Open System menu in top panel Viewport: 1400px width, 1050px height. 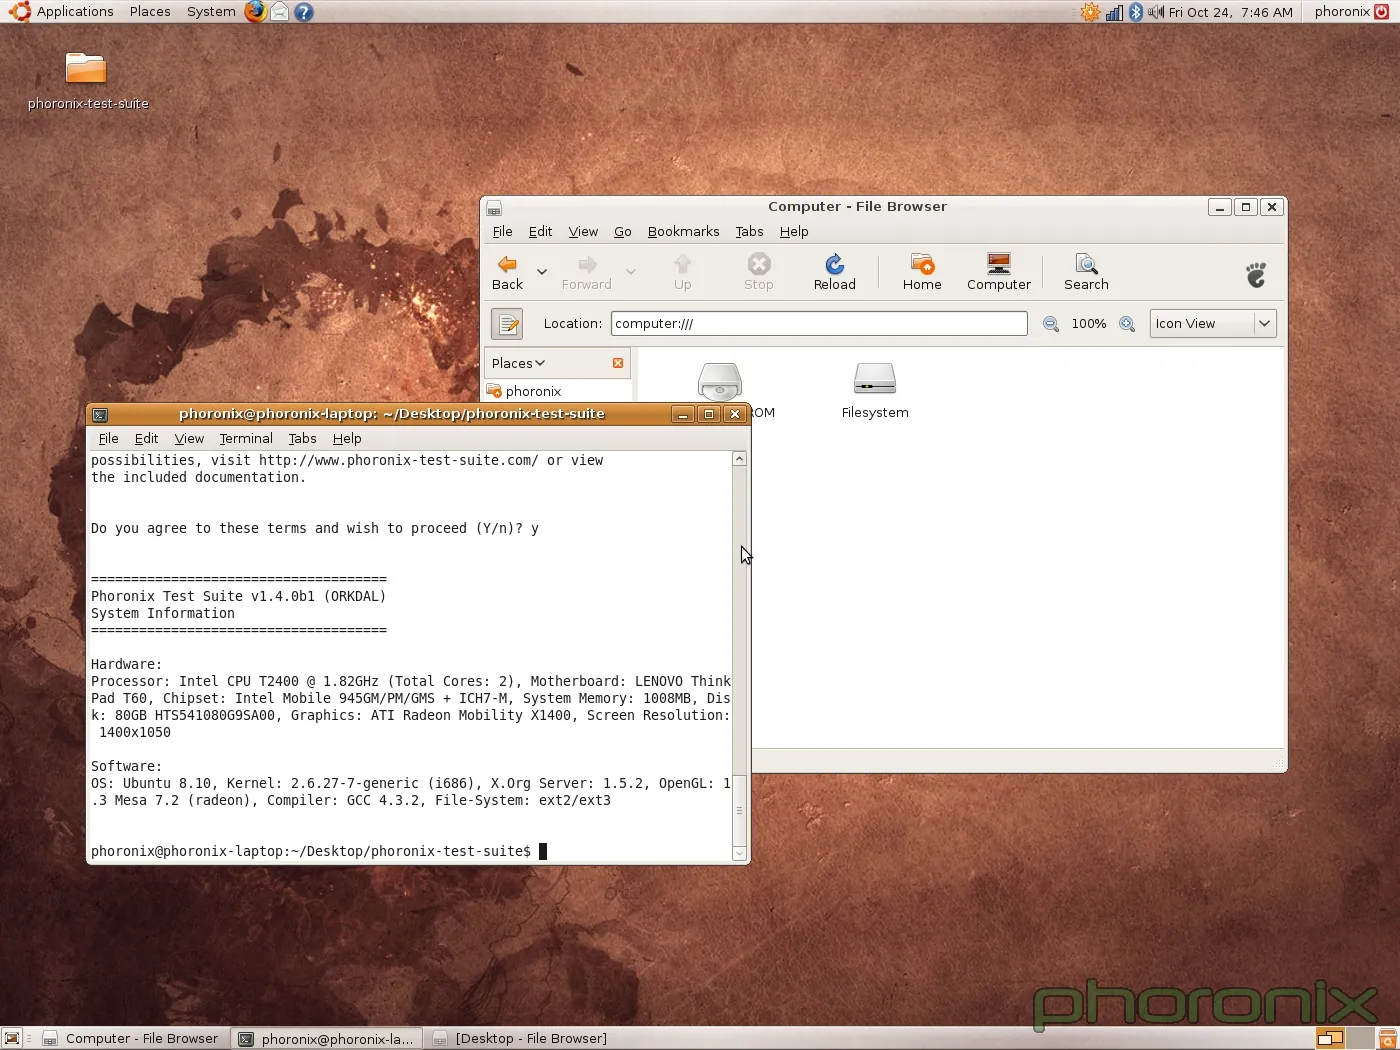(x=211, y=12)
